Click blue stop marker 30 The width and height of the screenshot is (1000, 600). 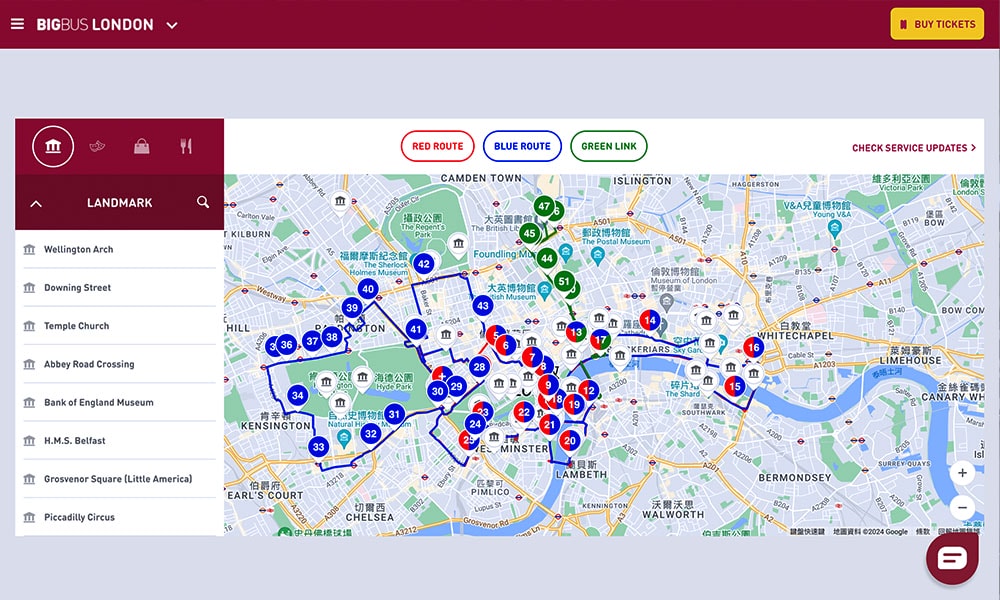pyautogui.click(x=438, y=391)
